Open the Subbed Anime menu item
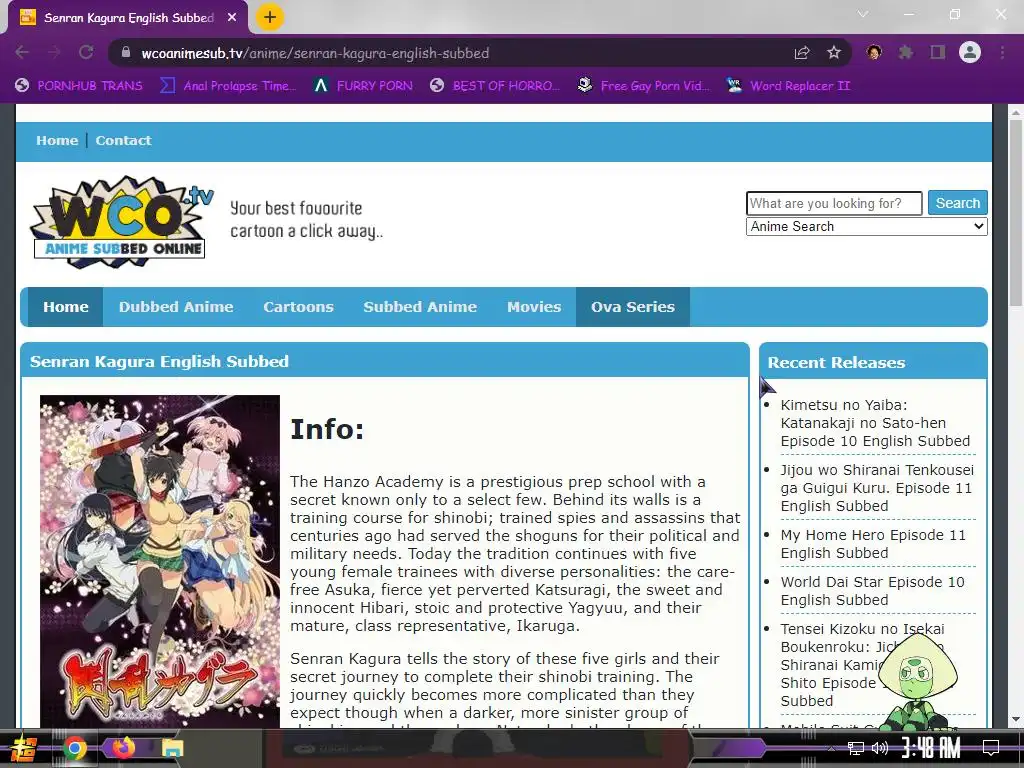 (x=420, y=307)
